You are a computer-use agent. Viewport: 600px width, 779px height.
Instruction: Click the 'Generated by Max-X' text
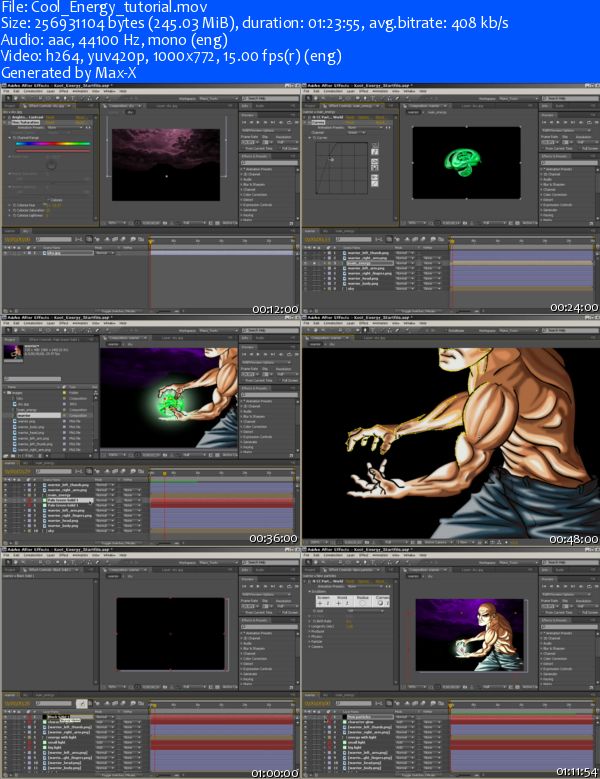[69, 73]
